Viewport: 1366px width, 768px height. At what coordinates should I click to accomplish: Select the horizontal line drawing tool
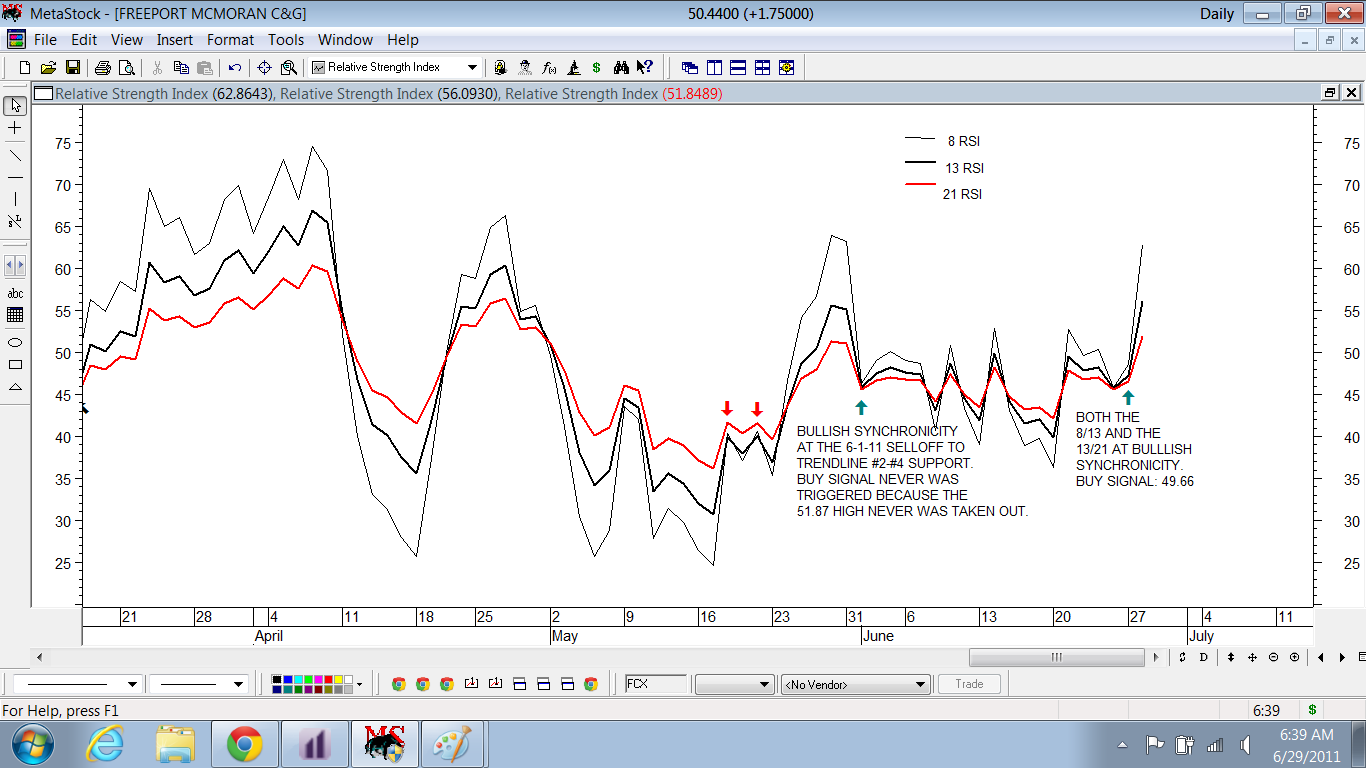pyautogui.click(x=15, y=177)
